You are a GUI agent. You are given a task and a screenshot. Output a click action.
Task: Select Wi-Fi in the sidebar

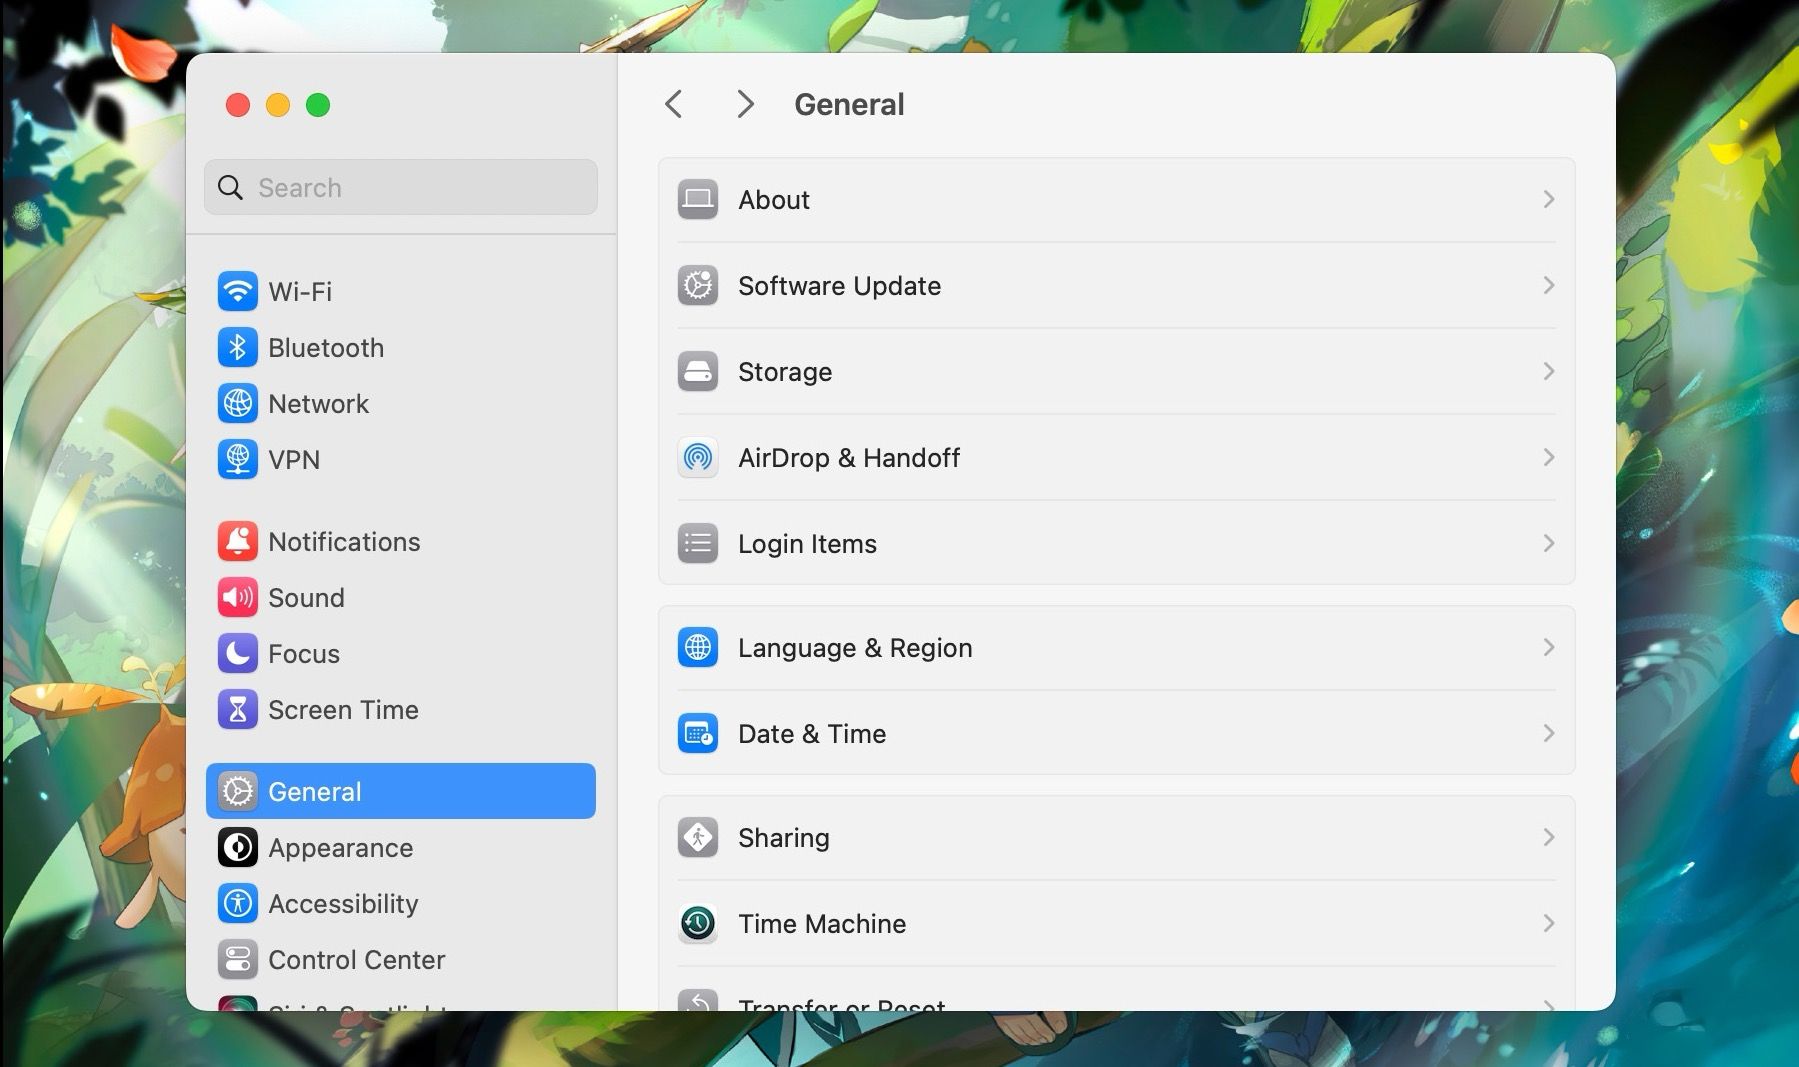[x=300, y=291]
